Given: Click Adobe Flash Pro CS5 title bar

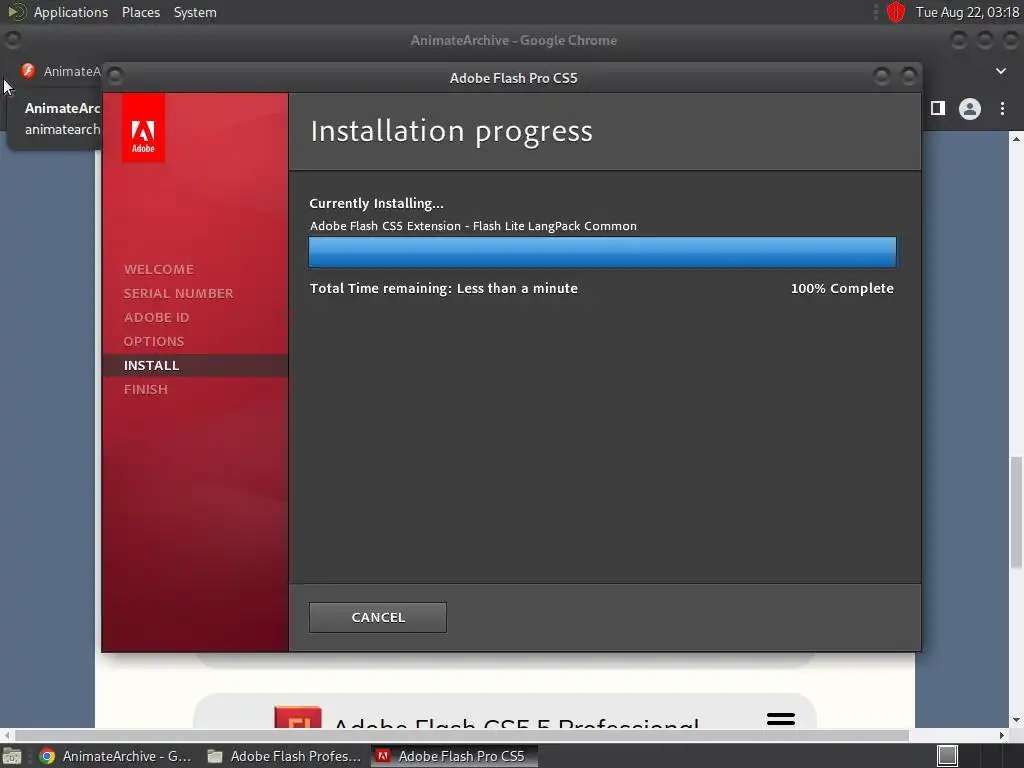Looking at the screenshot, I should click(x=513, y=78).
